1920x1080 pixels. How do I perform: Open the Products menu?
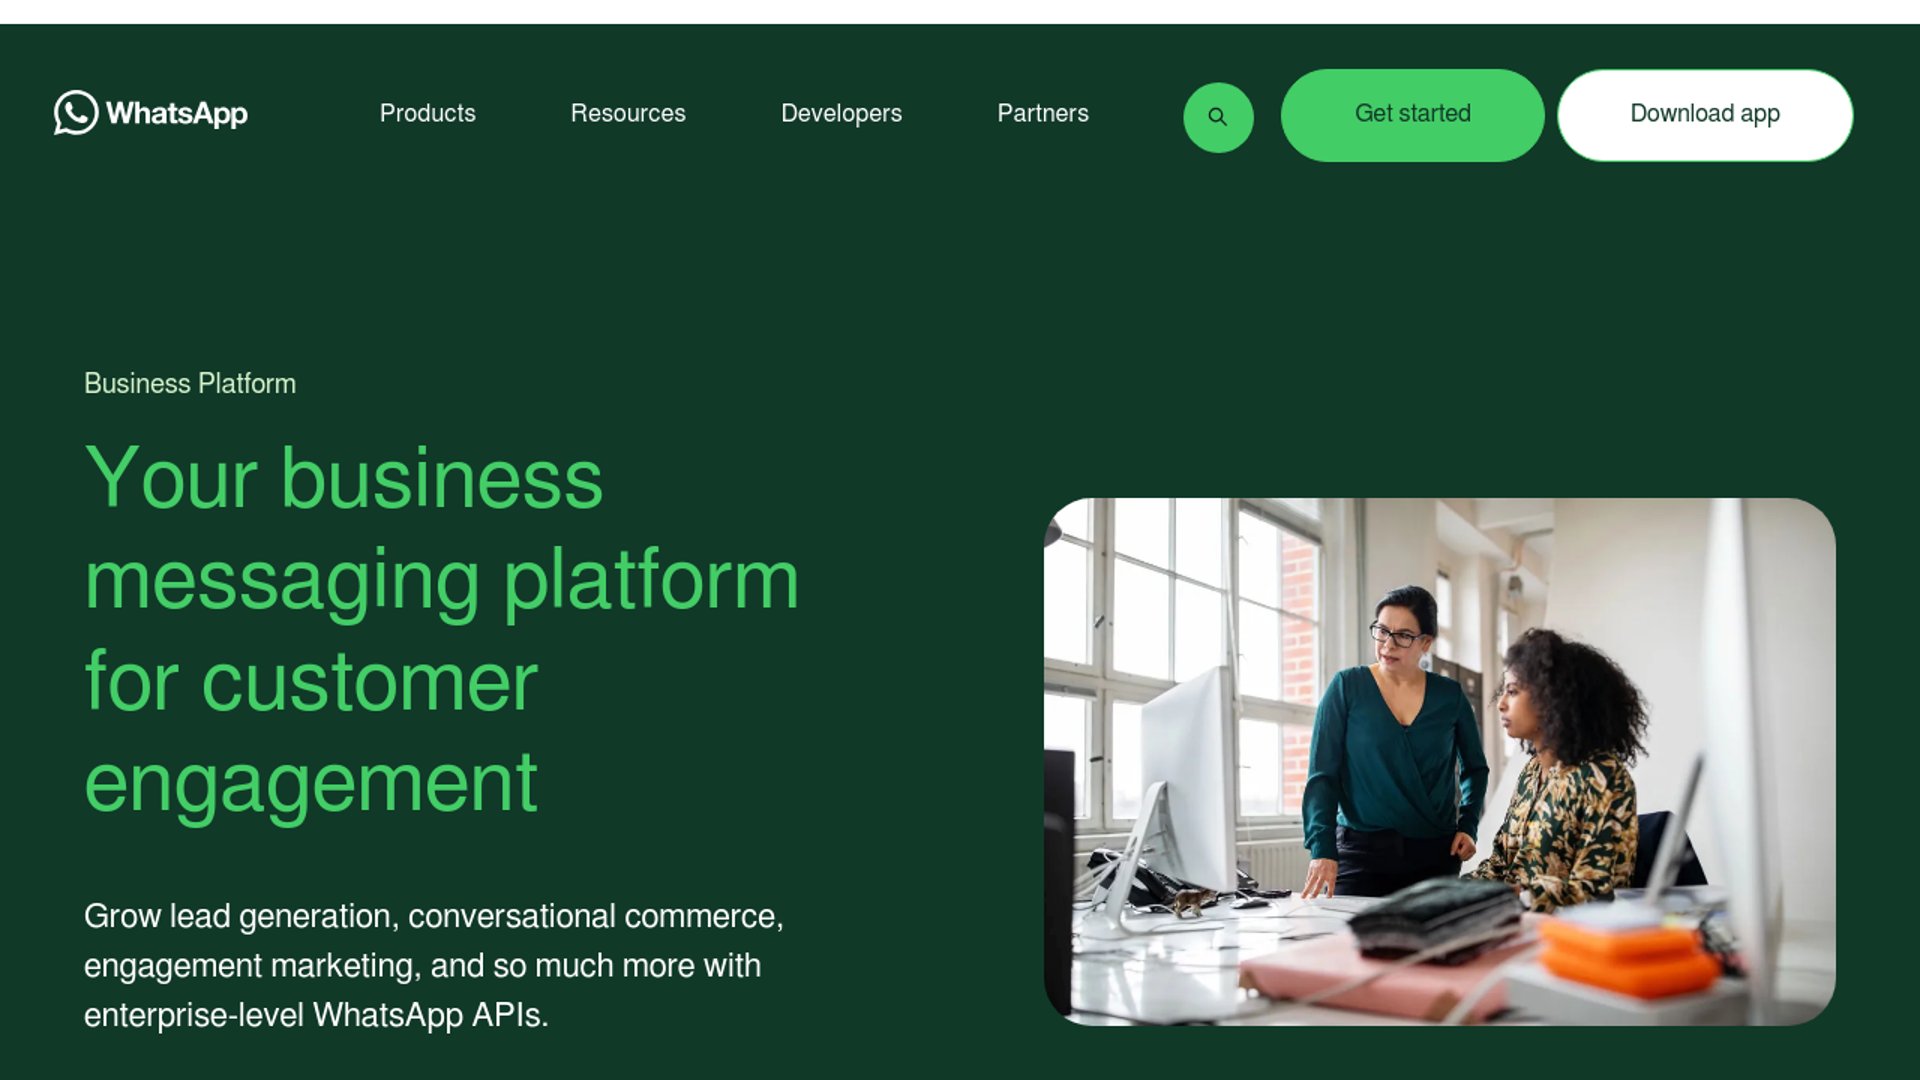point(427,113)
